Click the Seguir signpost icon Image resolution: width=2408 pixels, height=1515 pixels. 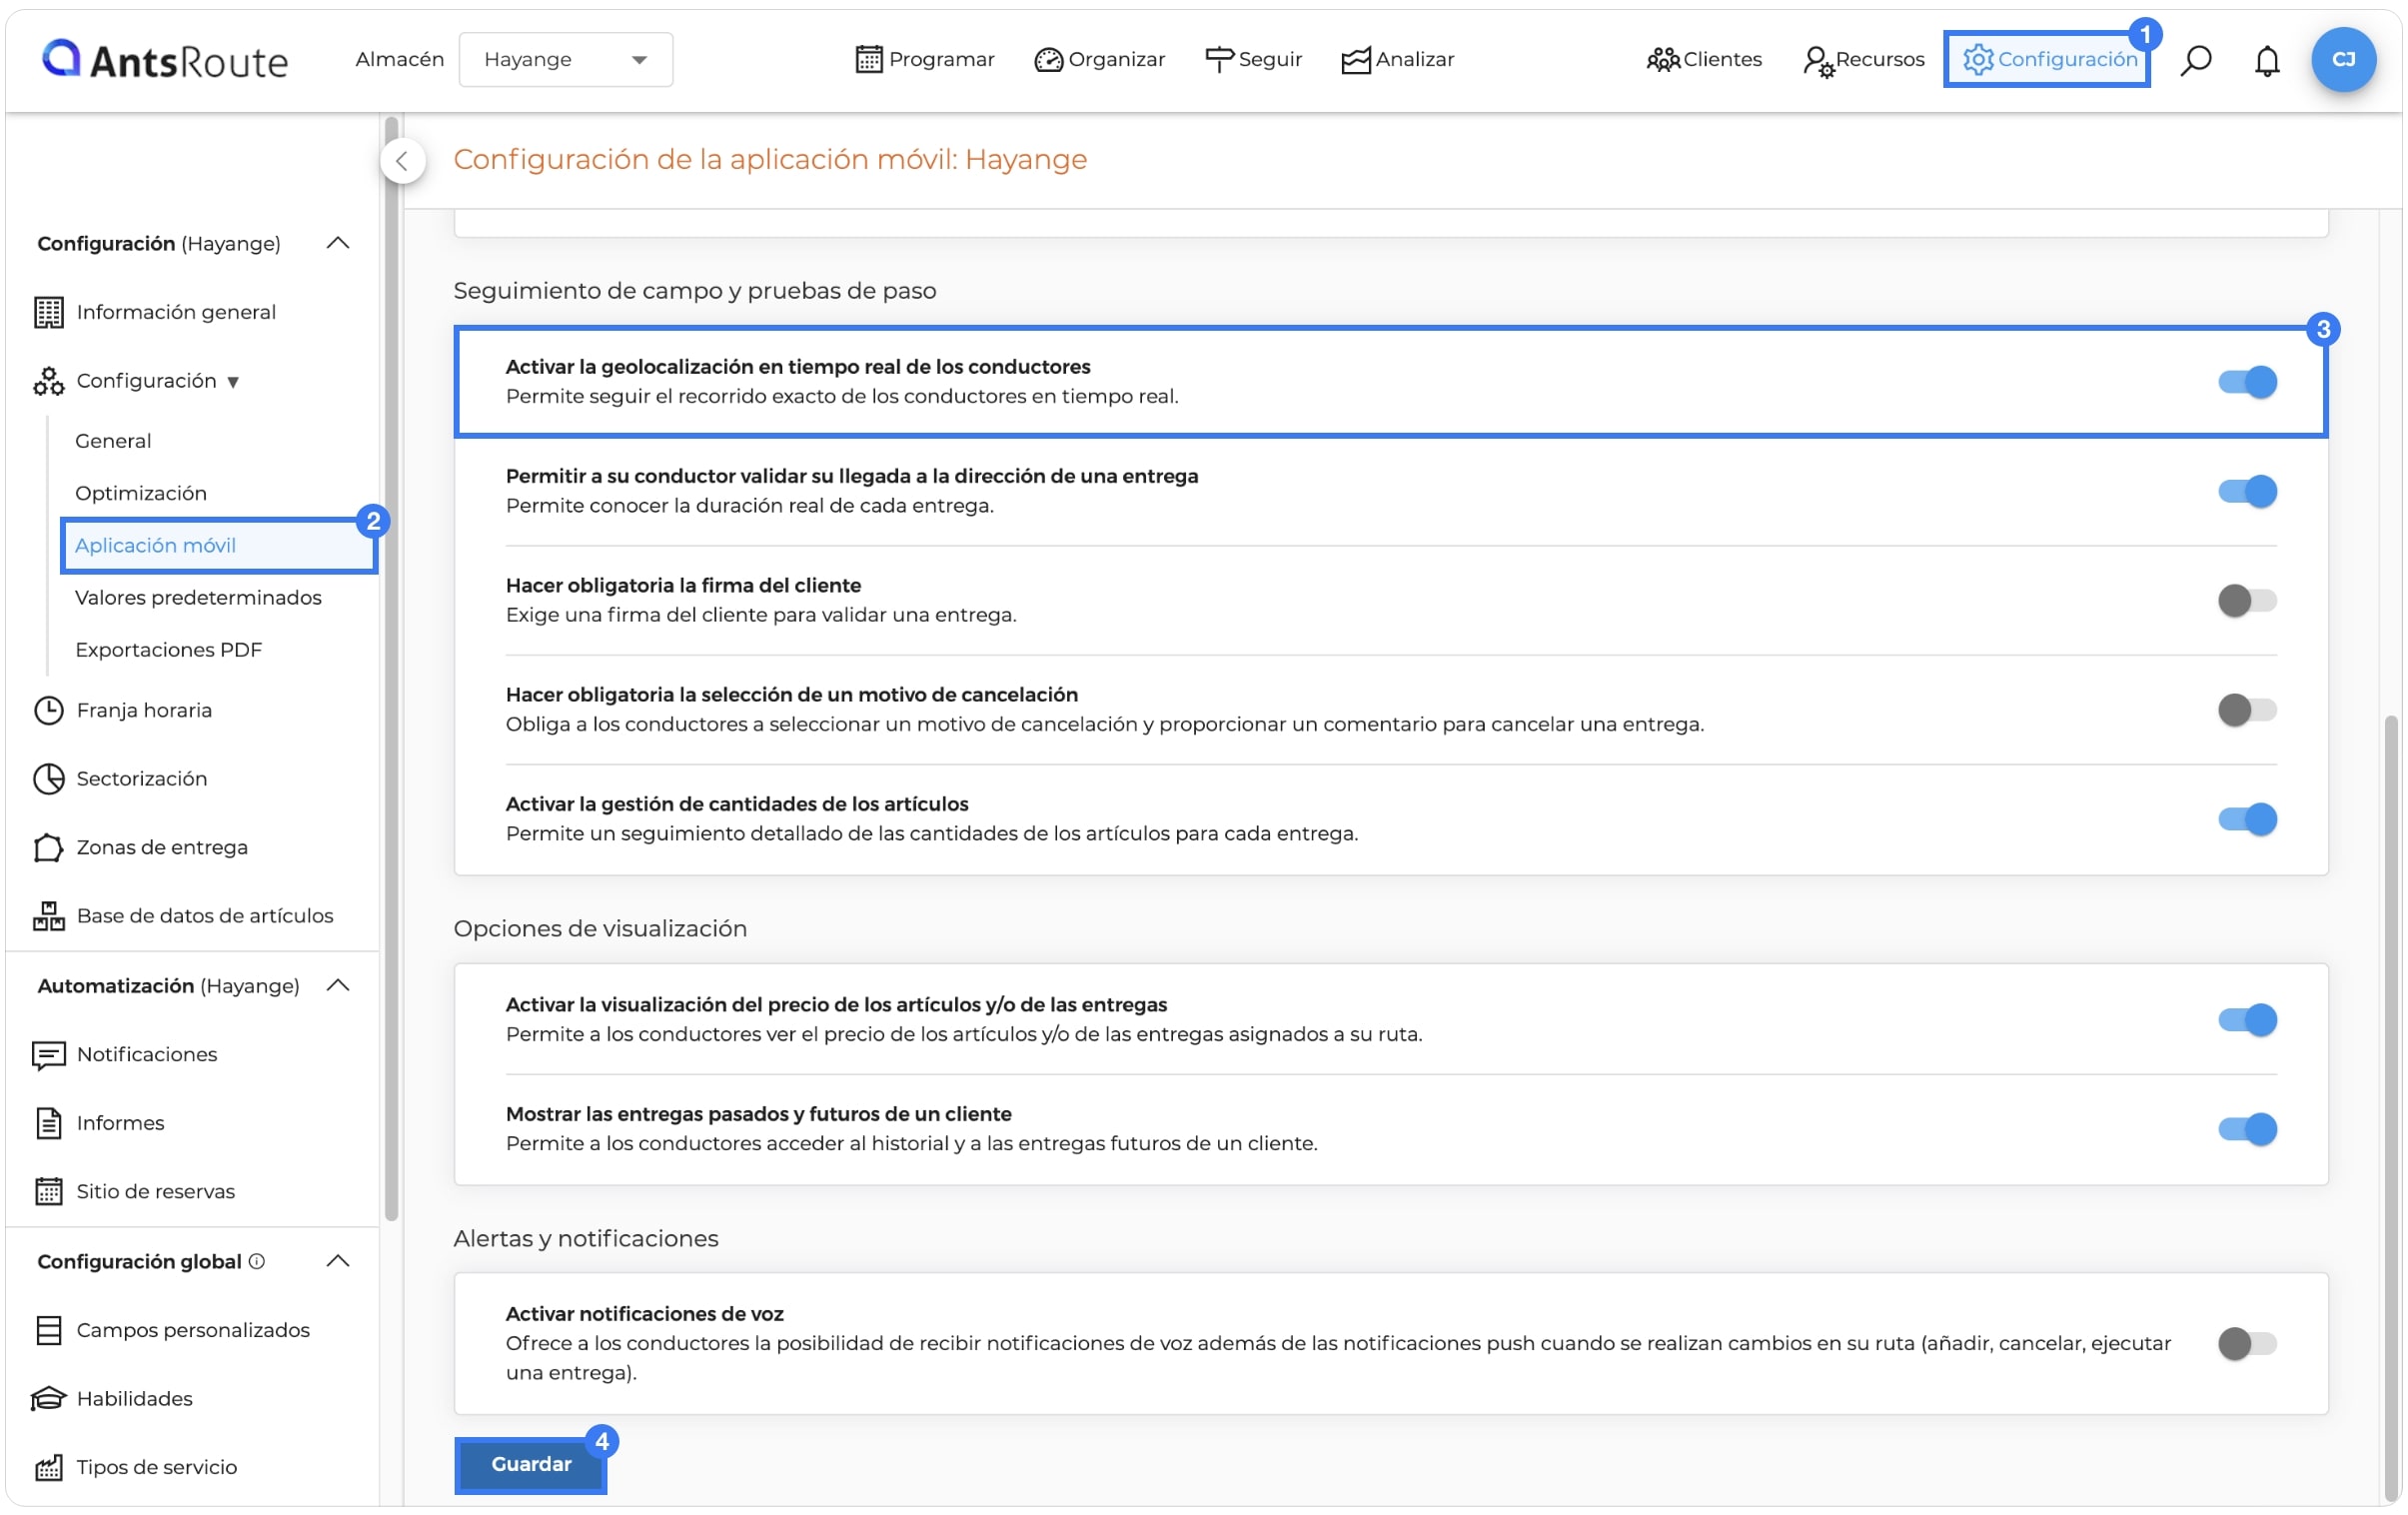pyautogui.click(x=1219, y=59)
